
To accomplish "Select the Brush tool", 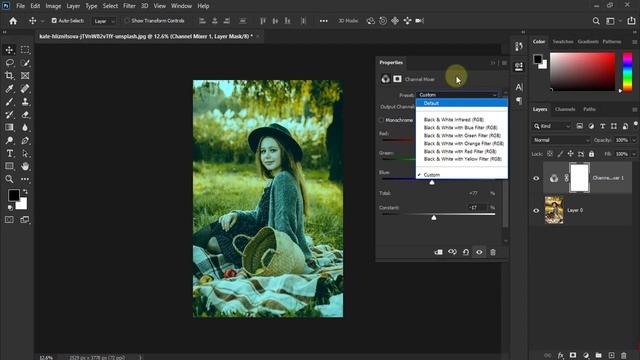I will coord(9,102).
